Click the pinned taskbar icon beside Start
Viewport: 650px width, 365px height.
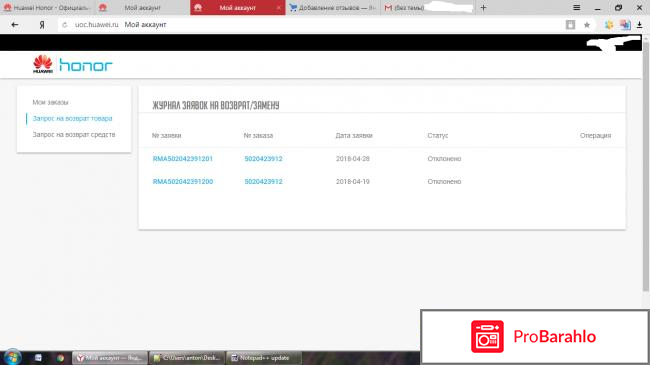click(x=38, y=358)
